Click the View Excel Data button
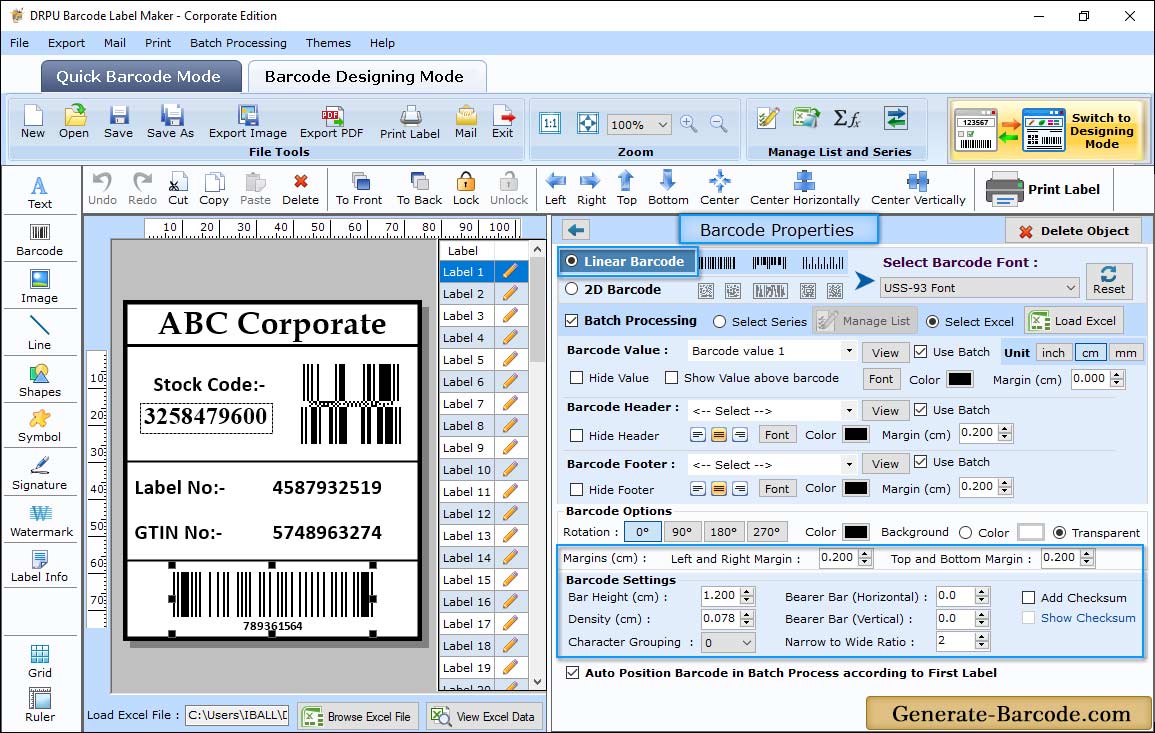Image resolution: width=1155 pixels, height=733 pixels. pos(483,716)
